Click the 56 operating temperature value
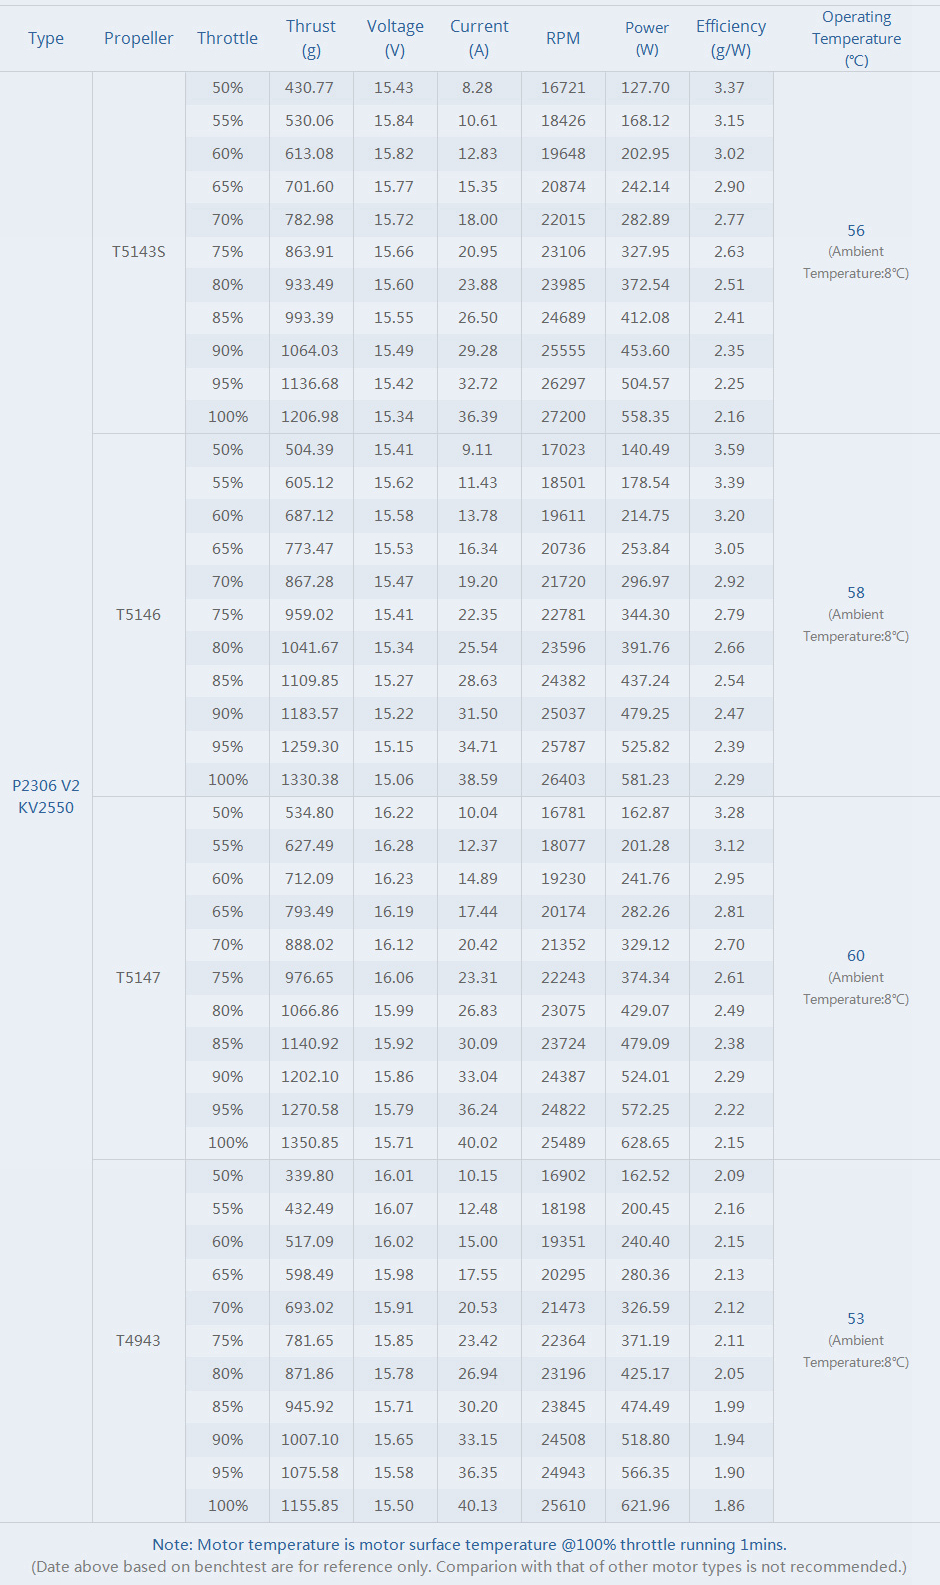Screen dimensions: 940x1585 [x=856, y=231]
